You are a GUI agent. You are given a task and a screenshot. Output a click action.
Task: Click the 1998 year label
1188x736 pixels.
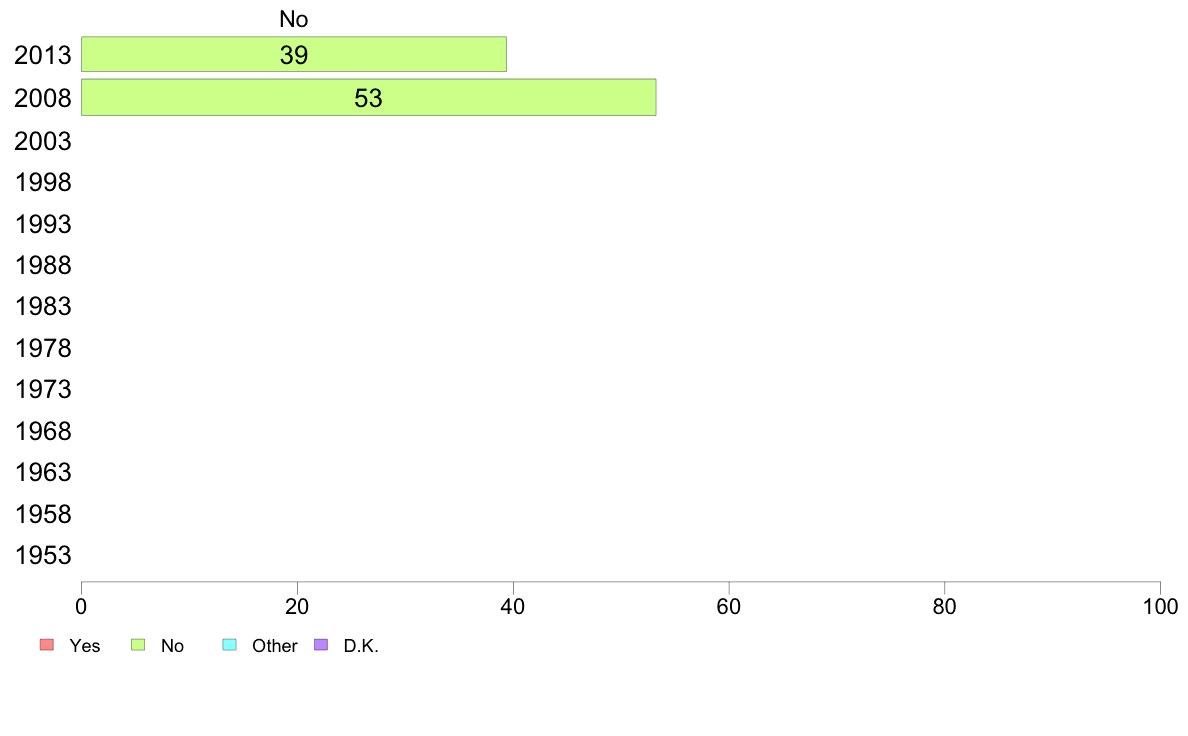tap(42, 183)
